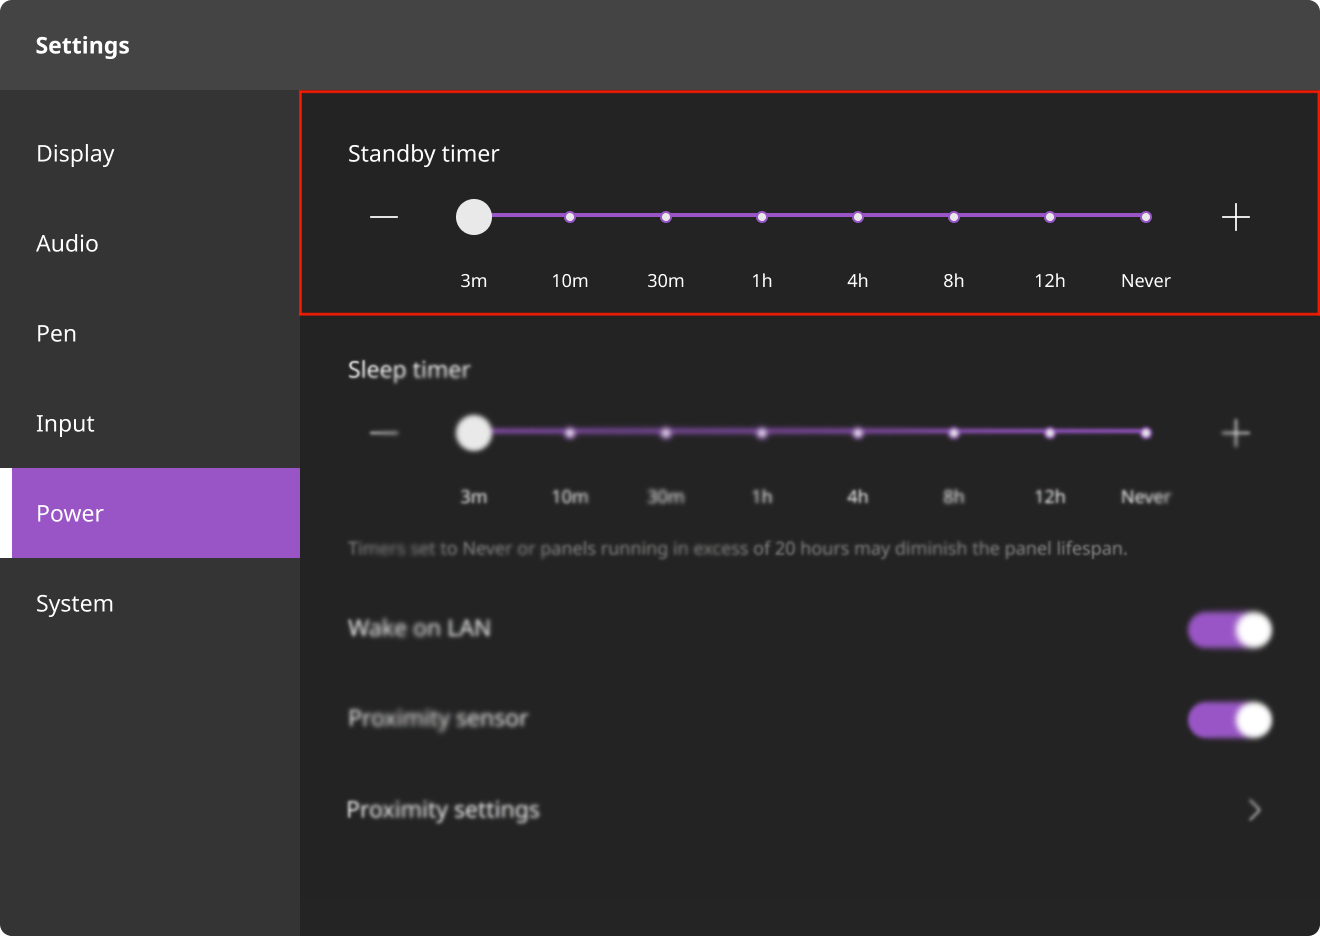Select the Never tick on Standby timer

tap(1145, 217)
